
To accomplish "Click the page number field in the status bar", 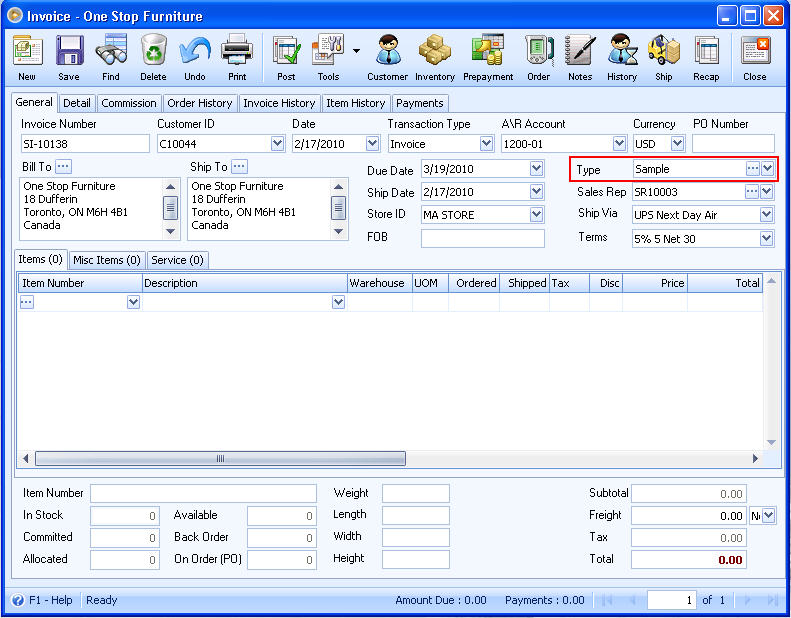I will click(671, 600).
